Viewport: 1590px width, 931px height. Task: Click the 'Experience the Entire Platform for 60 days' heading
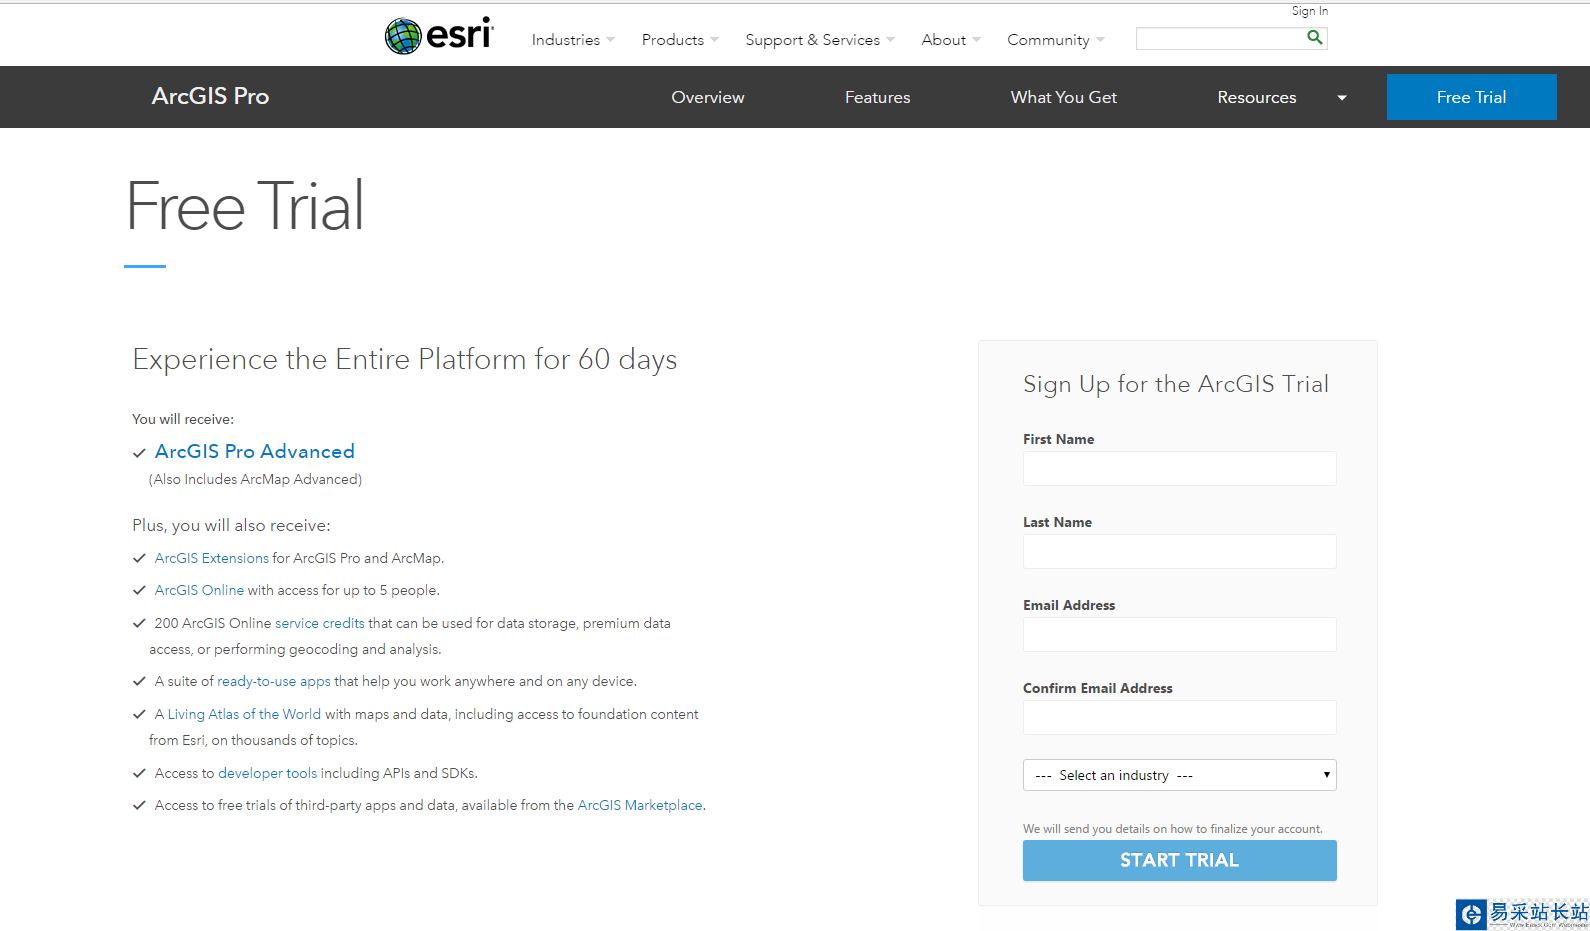[x=405, y=359]
